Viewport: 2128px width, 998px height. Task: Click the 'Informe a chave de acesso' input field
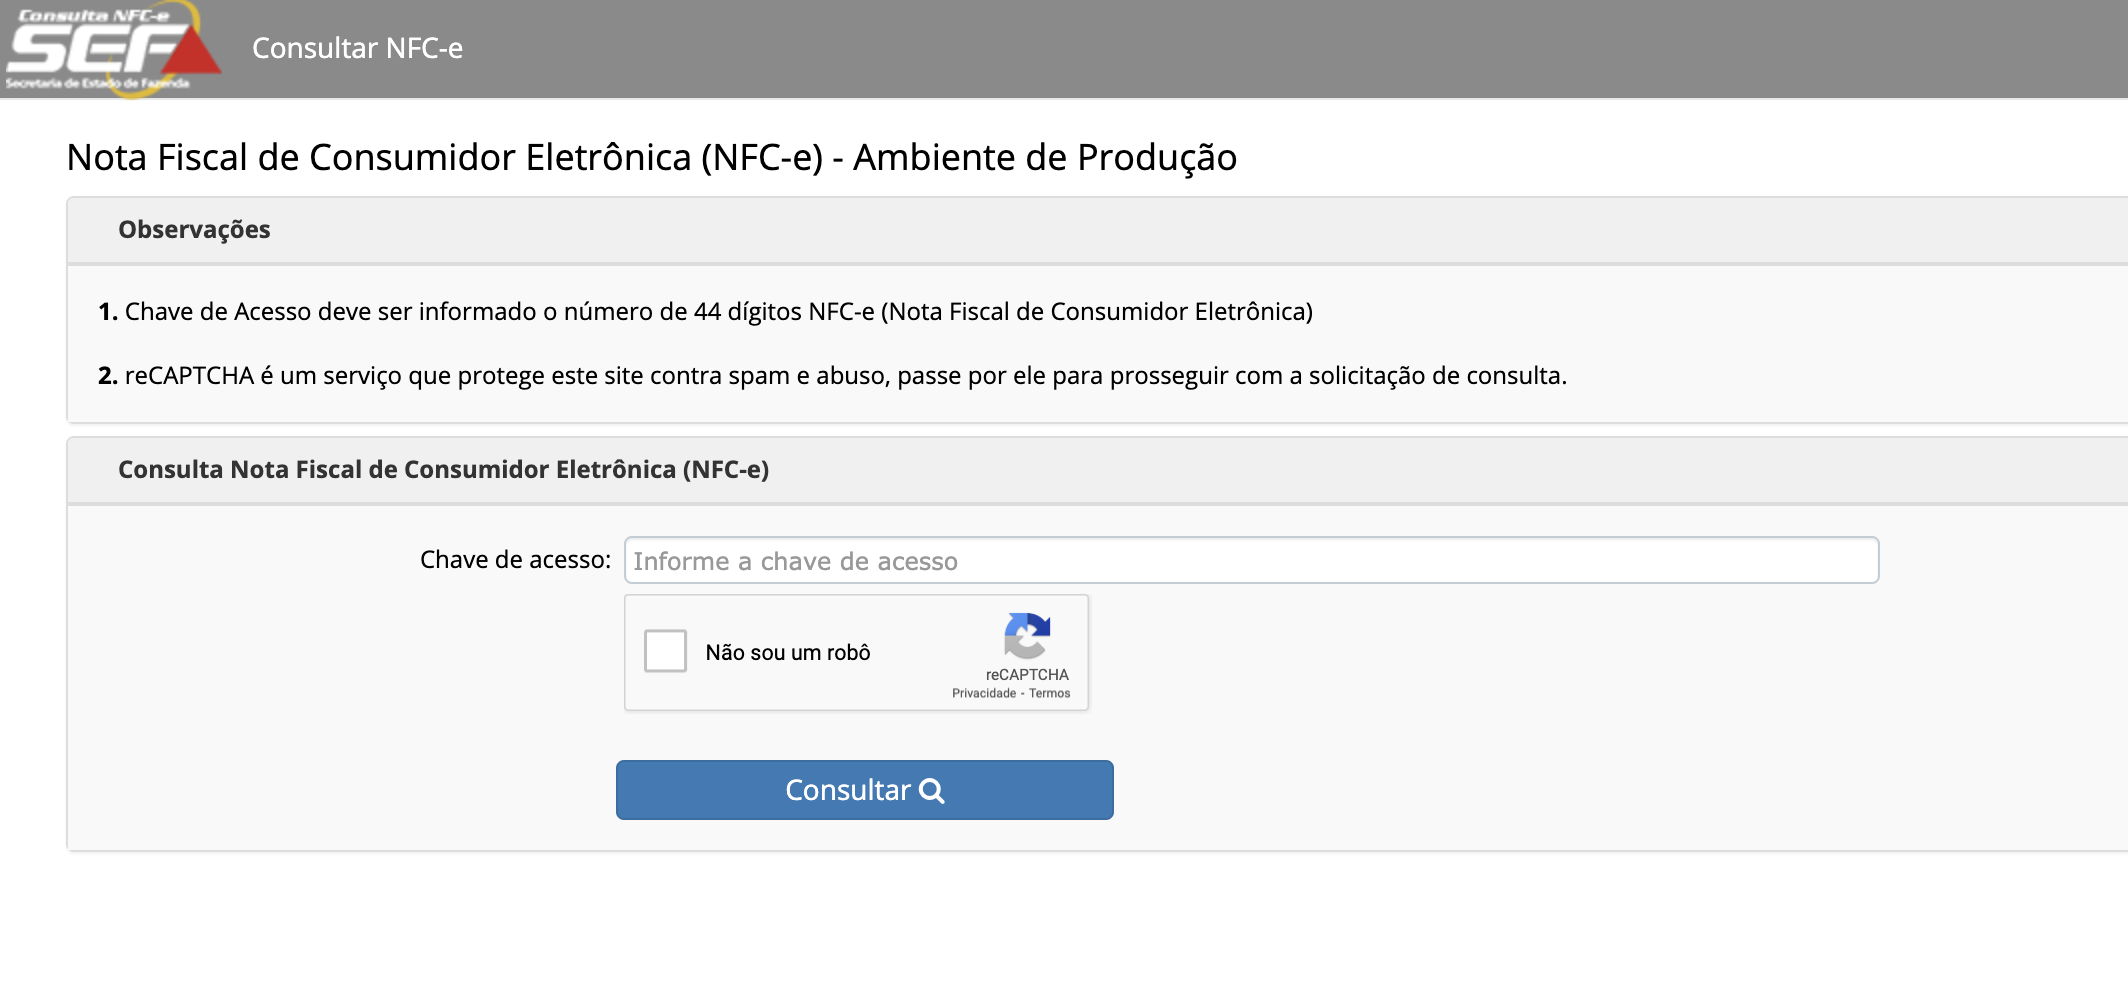(1250, 560)
